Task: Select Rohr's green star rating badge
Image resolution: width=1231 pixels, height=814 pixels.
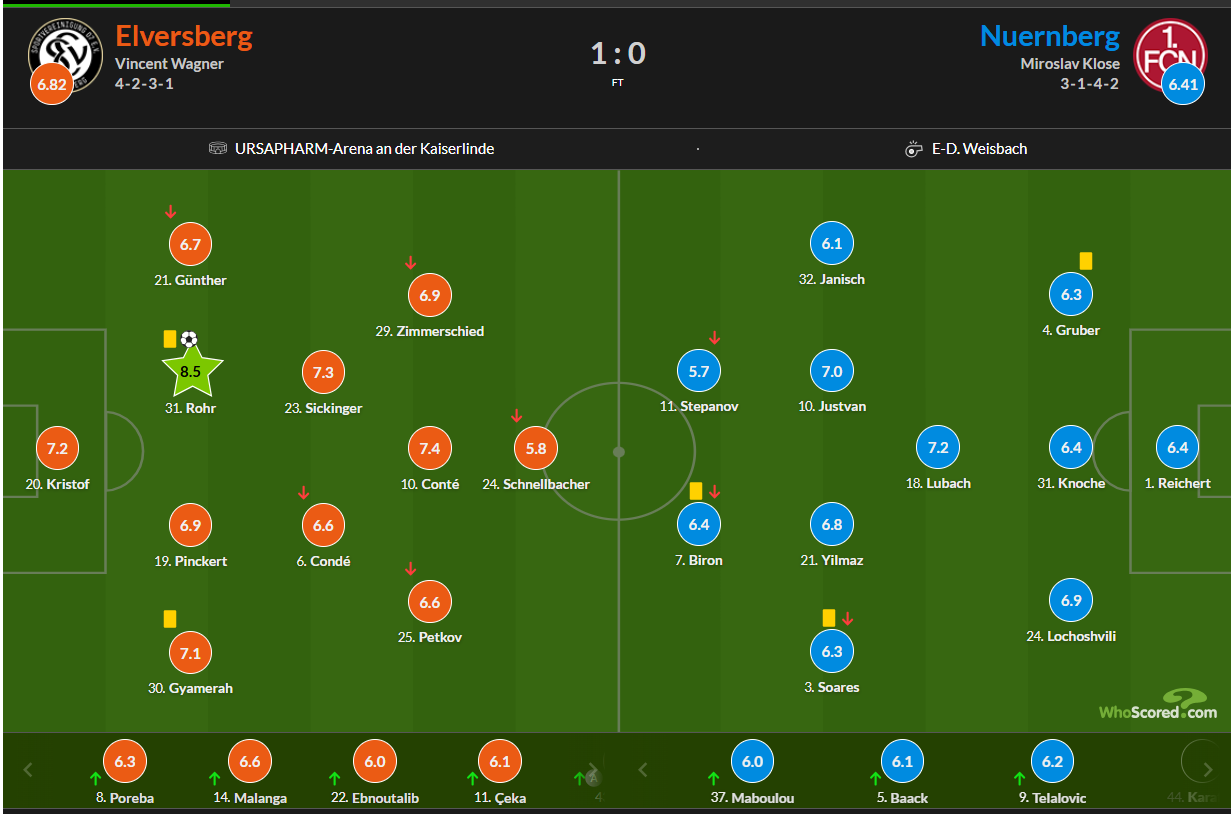Action: pos(191,371)
